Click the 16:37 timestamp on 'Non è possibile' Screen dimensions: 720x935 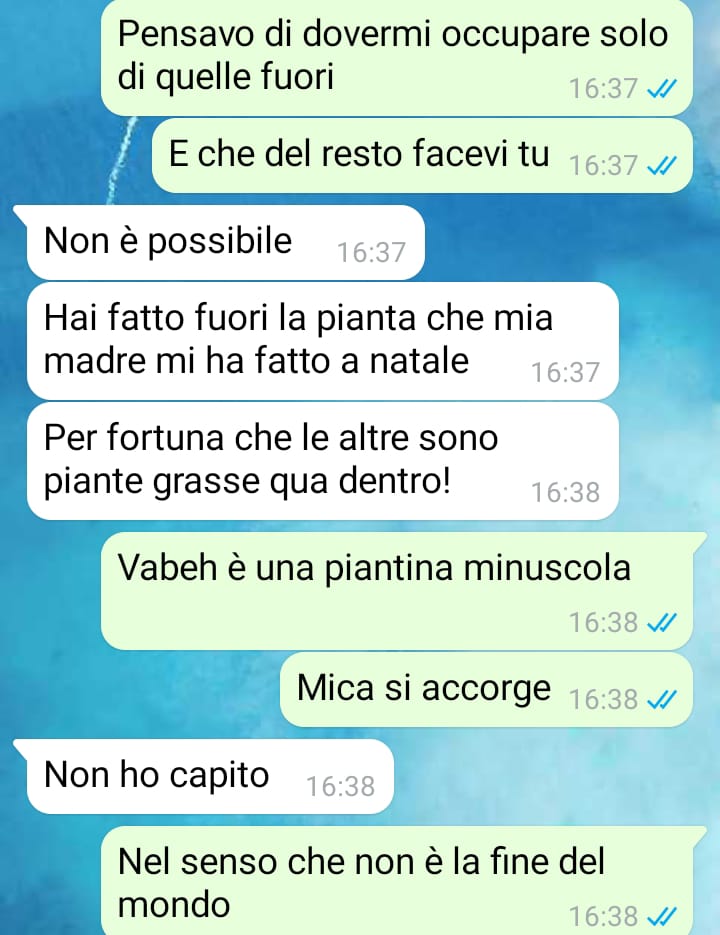(x=371, y=252)
